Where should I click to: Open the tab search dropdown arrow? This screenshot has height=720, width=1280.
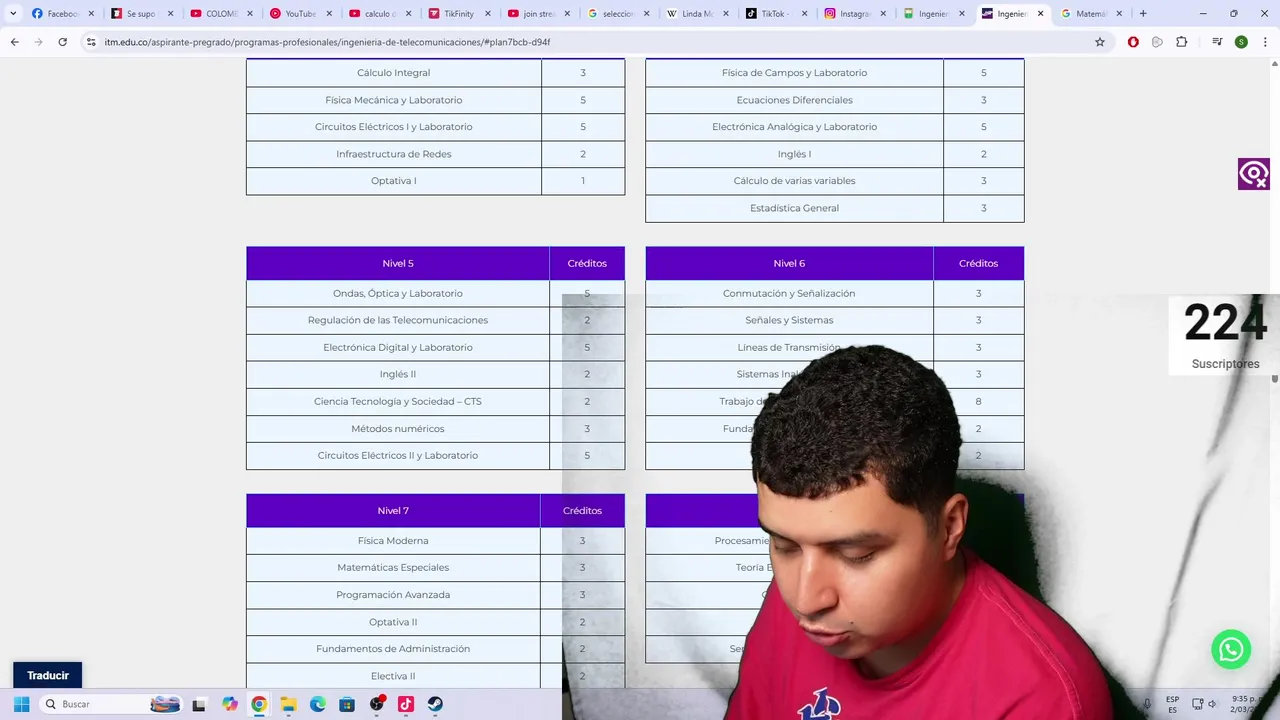coord(13,13)
